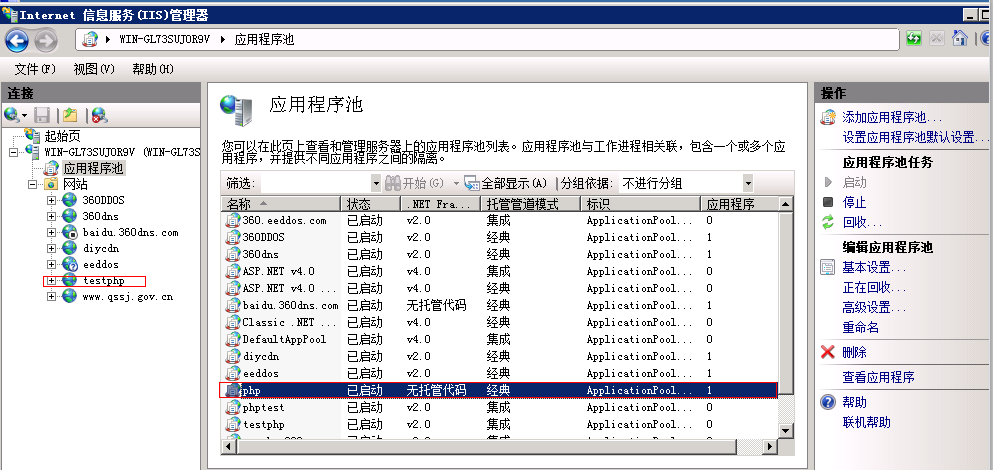
Task: Click 删除 with the red X icon
Action: [x=854, y=352]
